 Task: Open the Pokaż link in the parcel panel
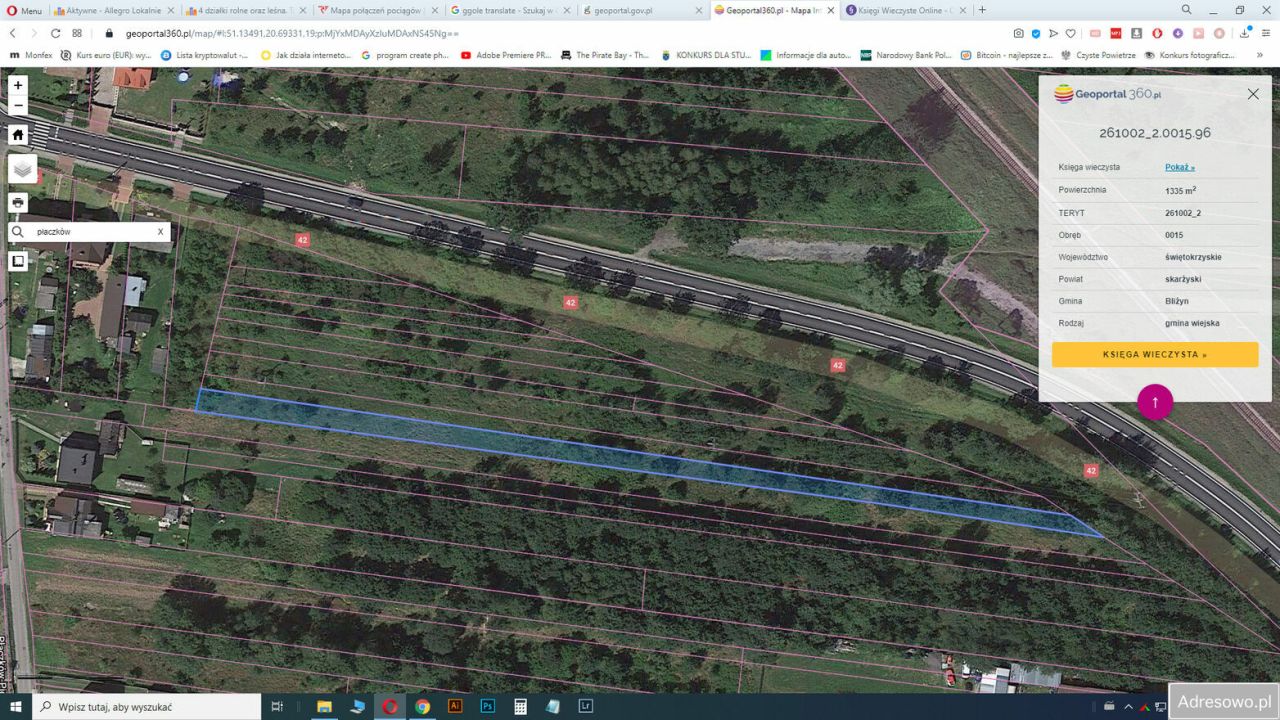1180,167
